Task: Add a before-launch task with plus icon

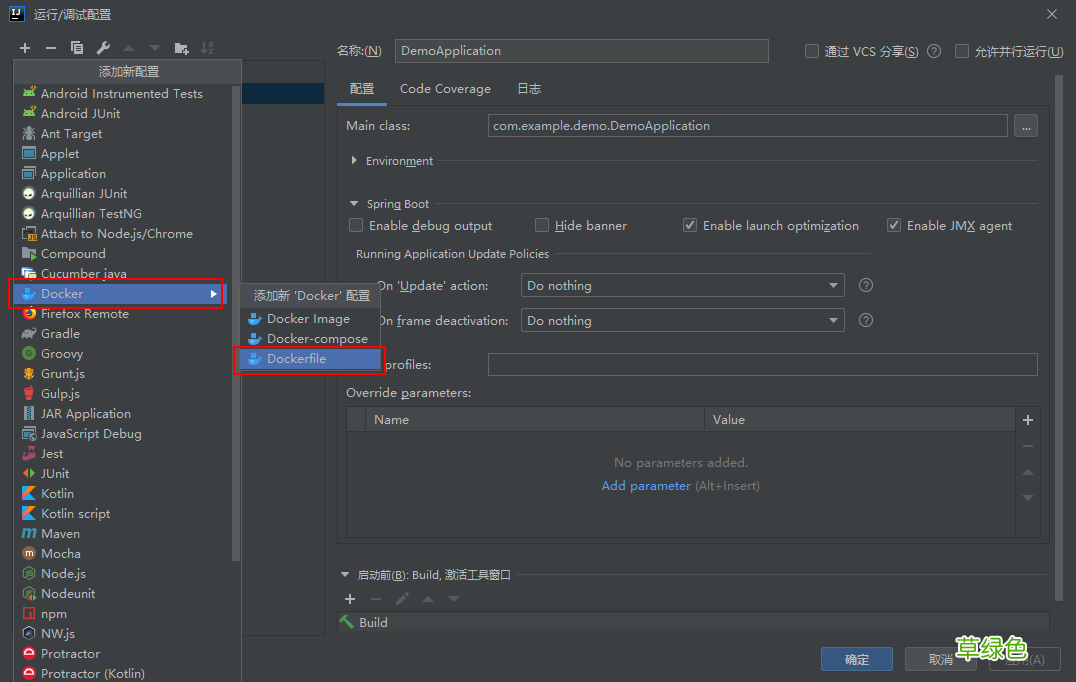Action: click(x=350, y=599)
